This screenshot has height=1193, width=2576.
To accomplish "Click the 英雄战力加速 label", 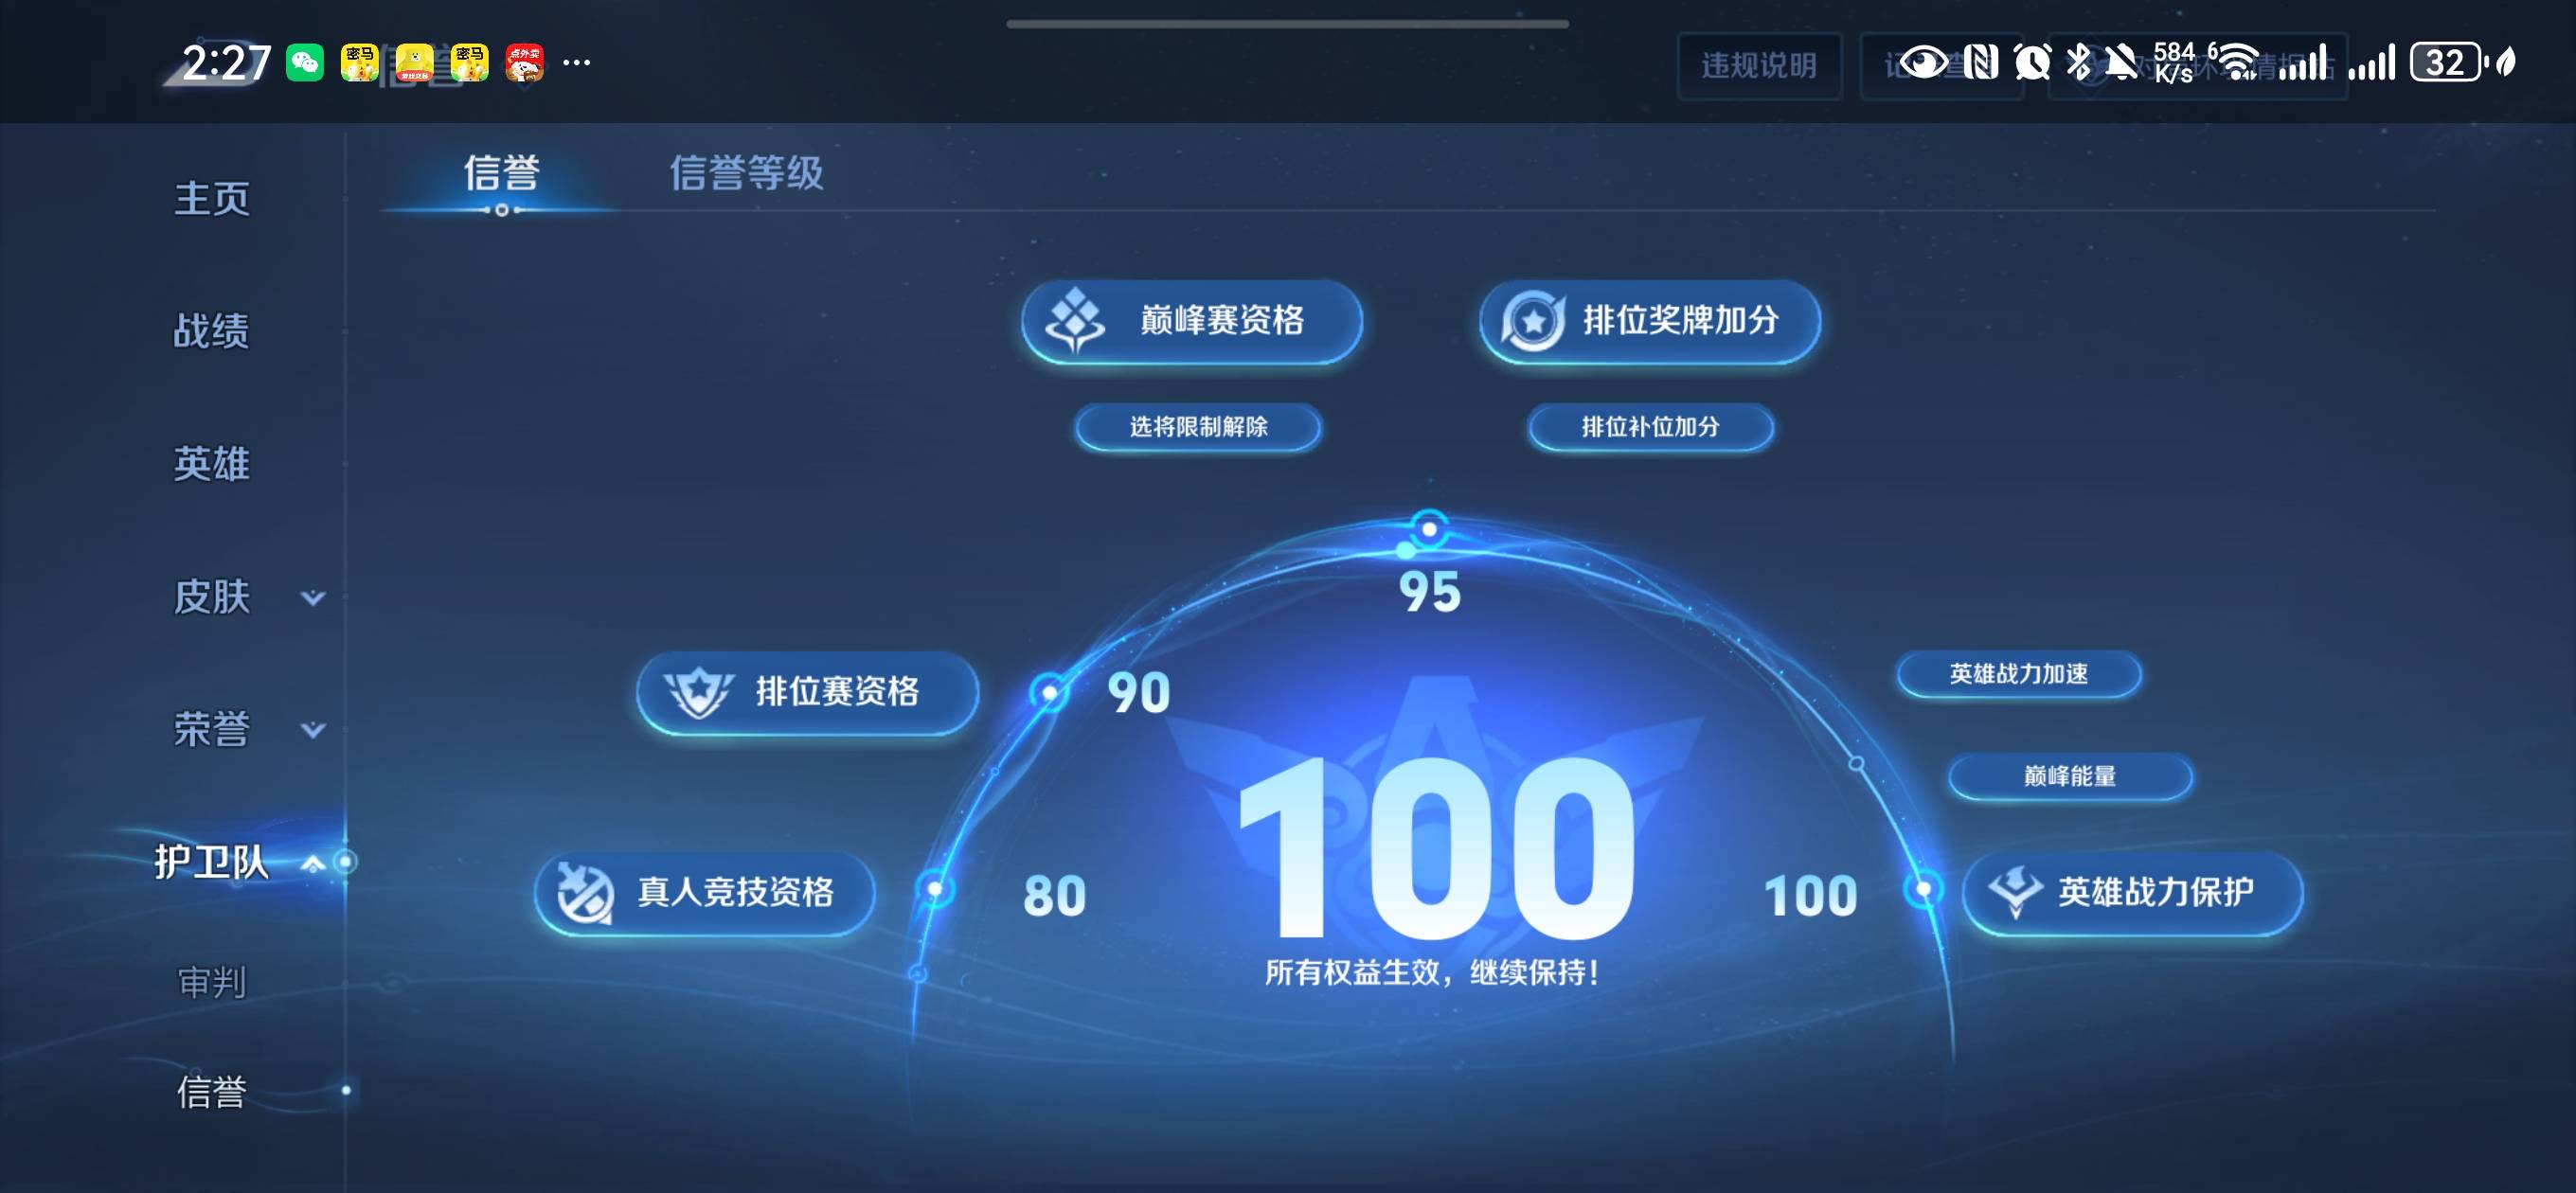I will pos(2019,674).
